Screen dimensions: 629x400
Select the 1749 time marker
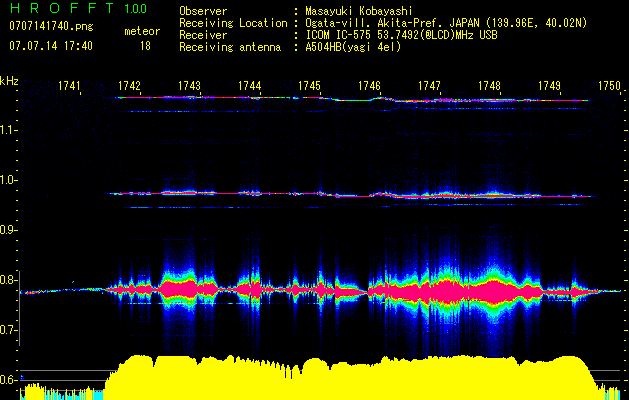pyautogui.click(x=549, y=86)
